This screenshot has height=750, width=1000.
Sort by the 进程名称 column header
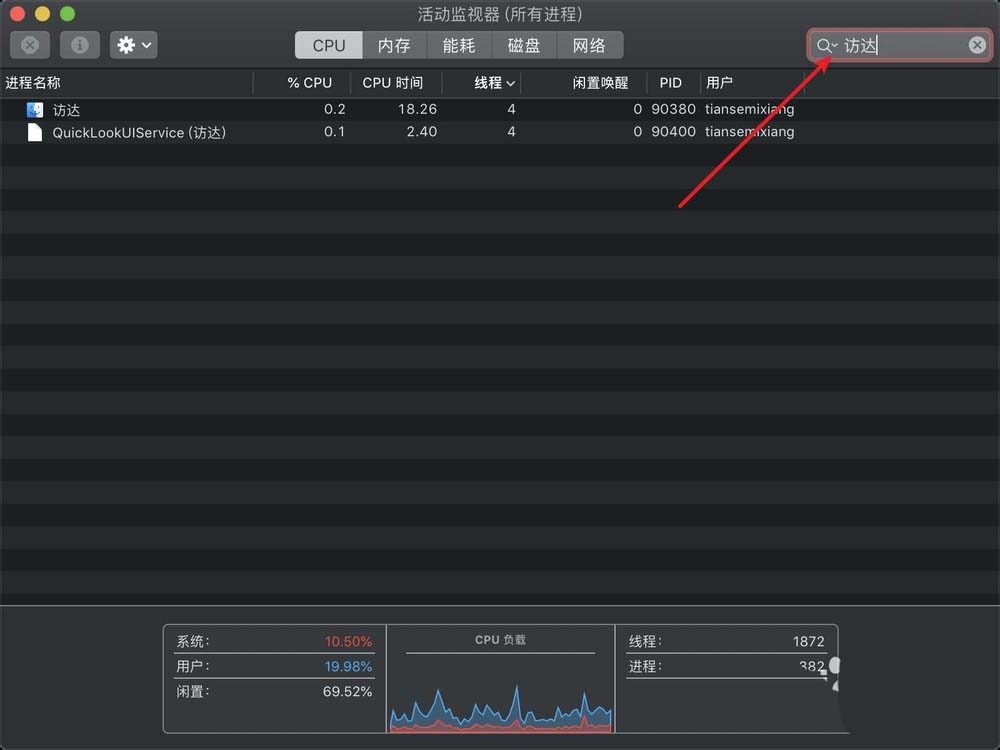35,83
